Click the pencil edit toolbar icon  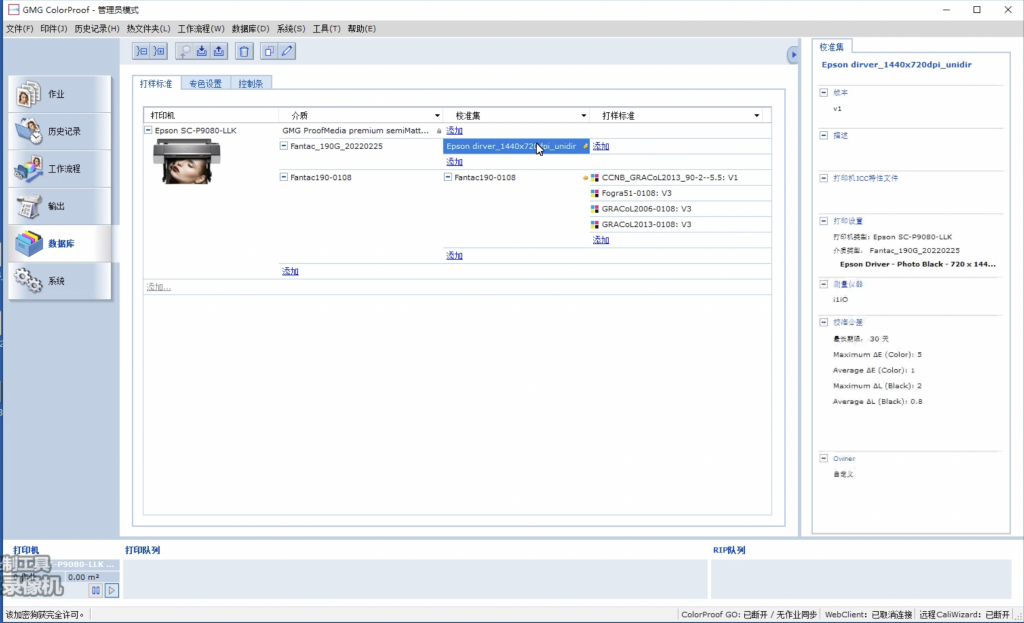pyautogui.click(x=287, y=51)
